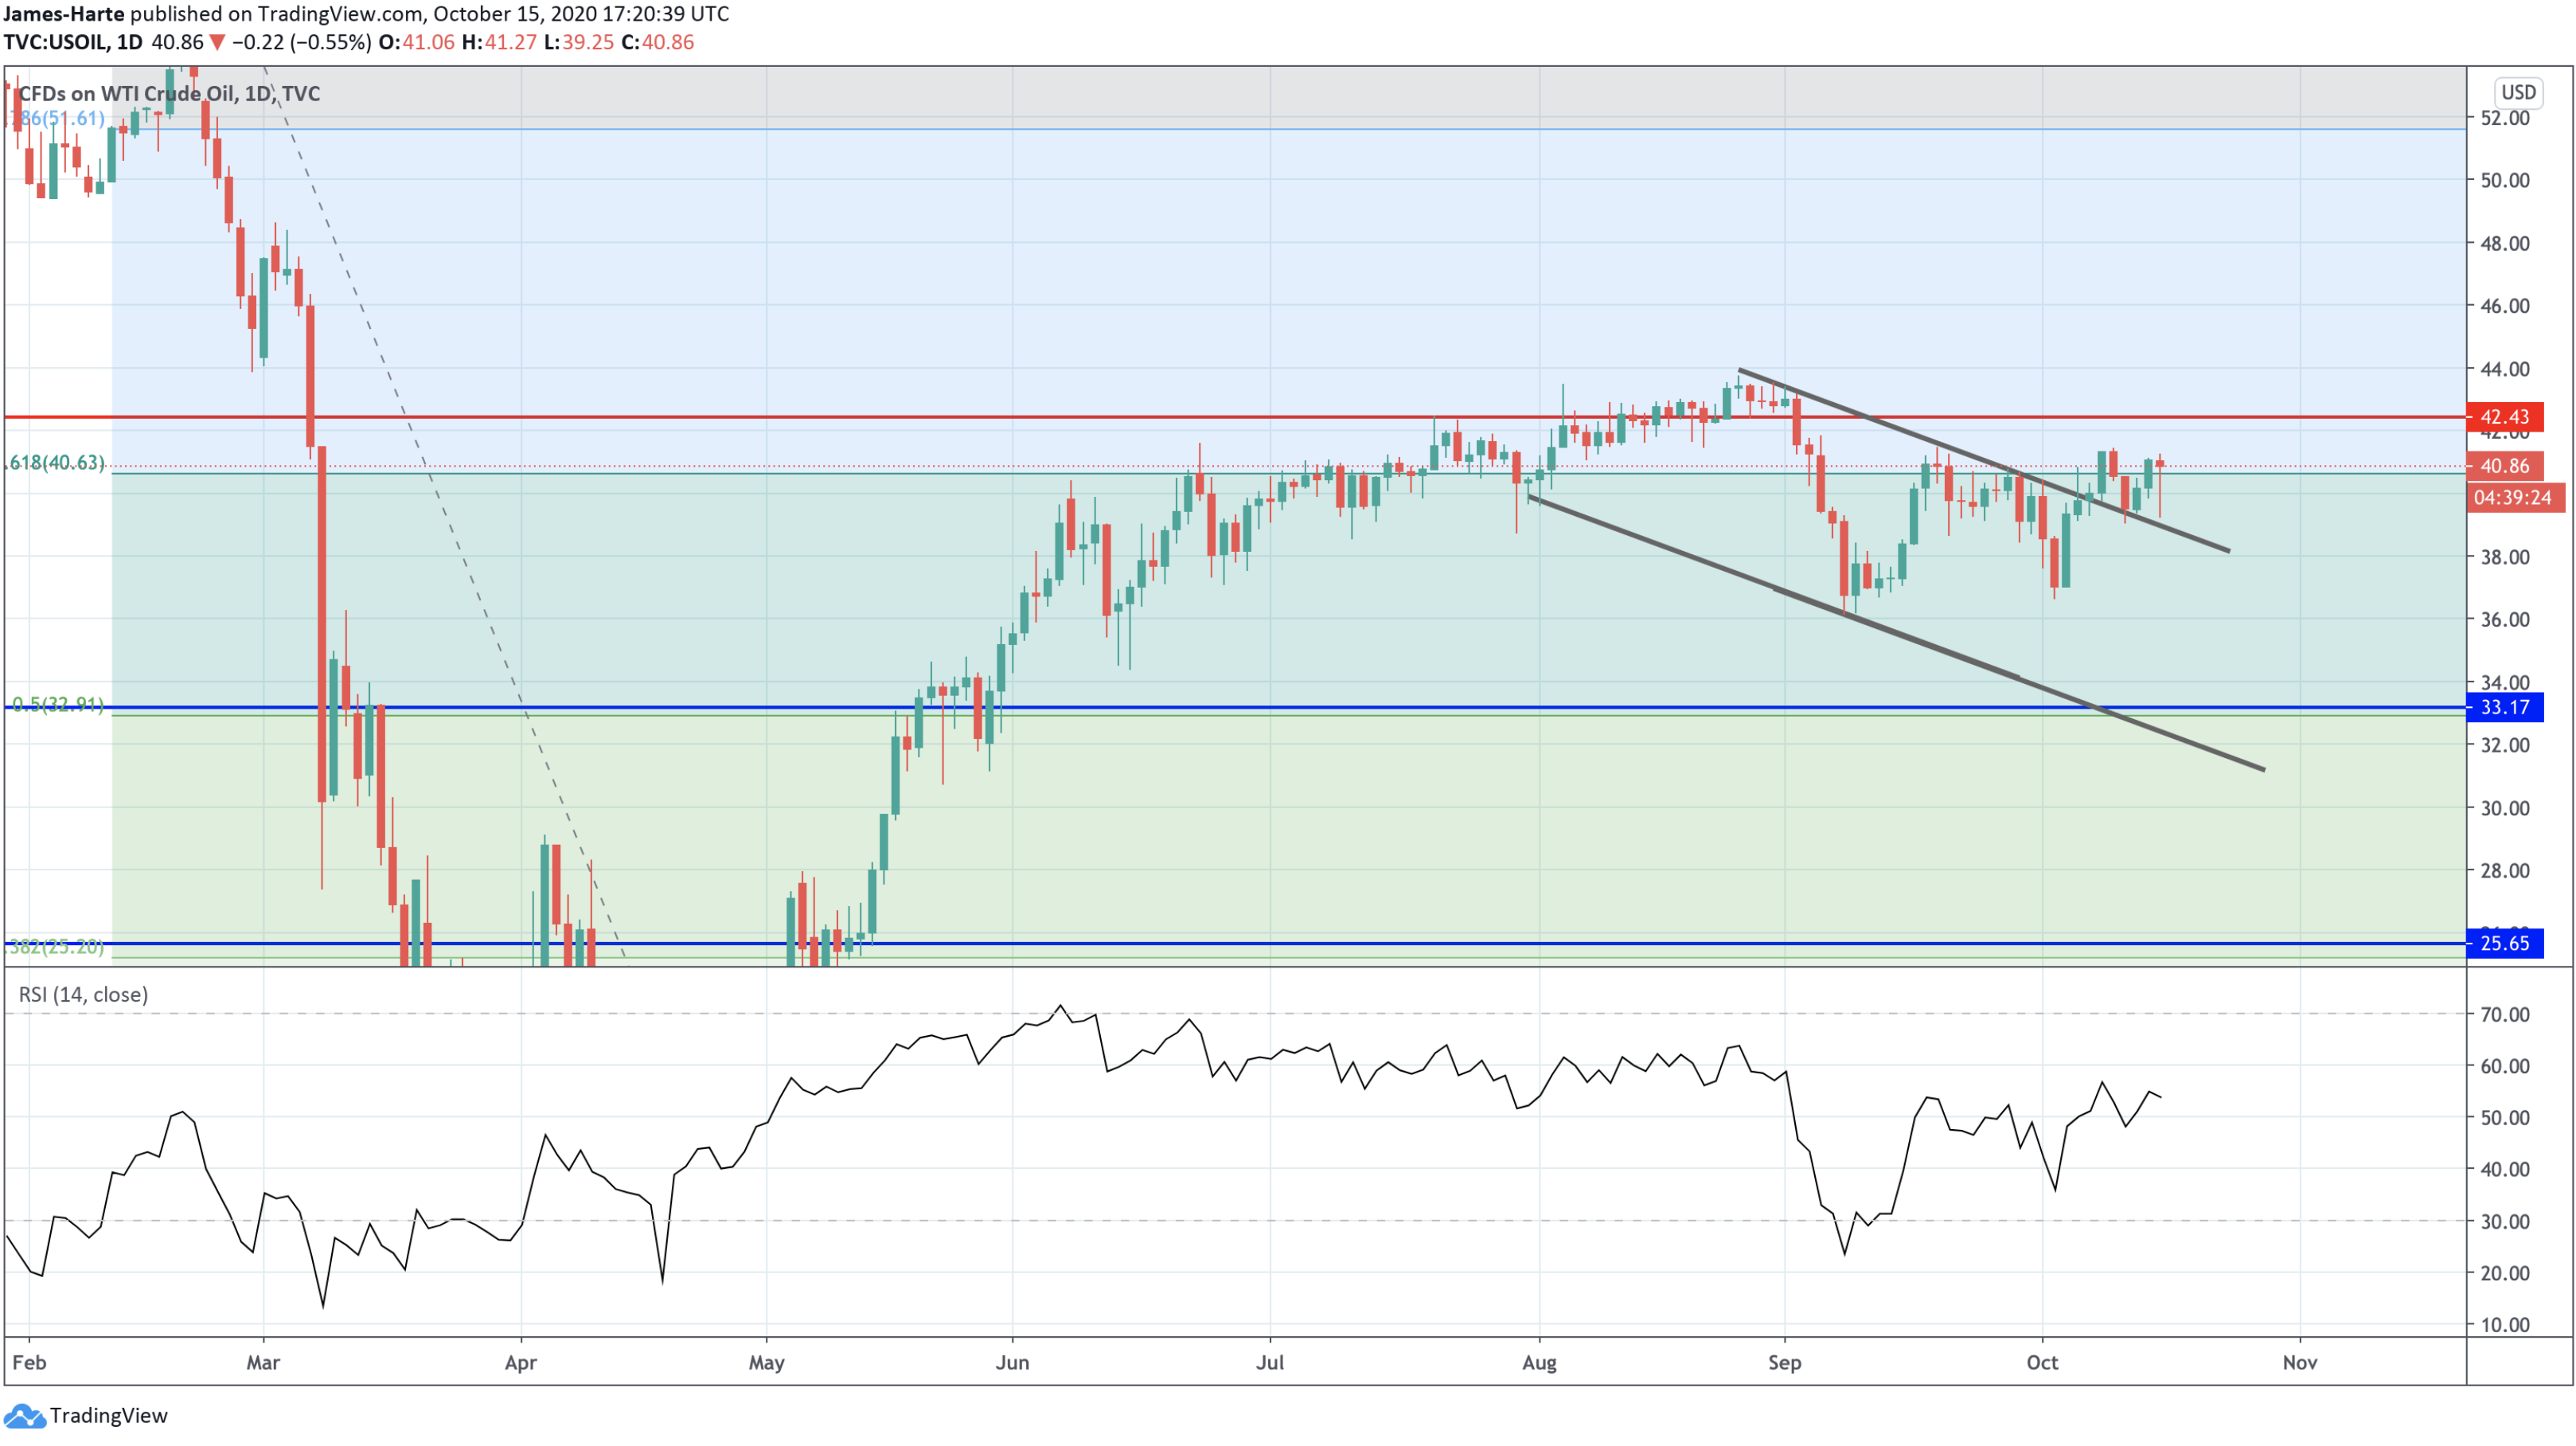
Task: Click the Mar label on the time axis
Action: pyautogui.click(x=263, y=1363)
